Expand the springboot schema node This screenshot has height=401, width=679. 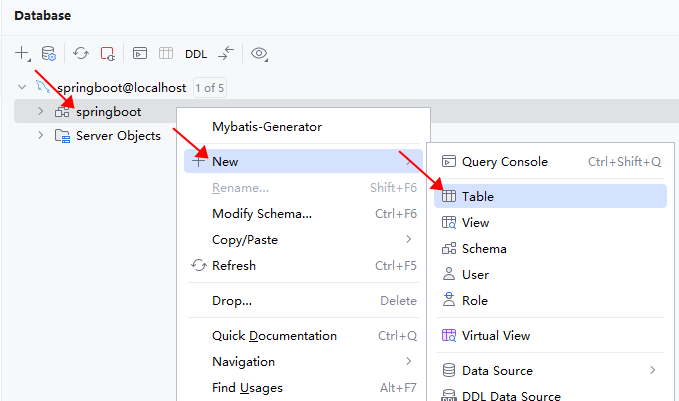tap(40, 111)
